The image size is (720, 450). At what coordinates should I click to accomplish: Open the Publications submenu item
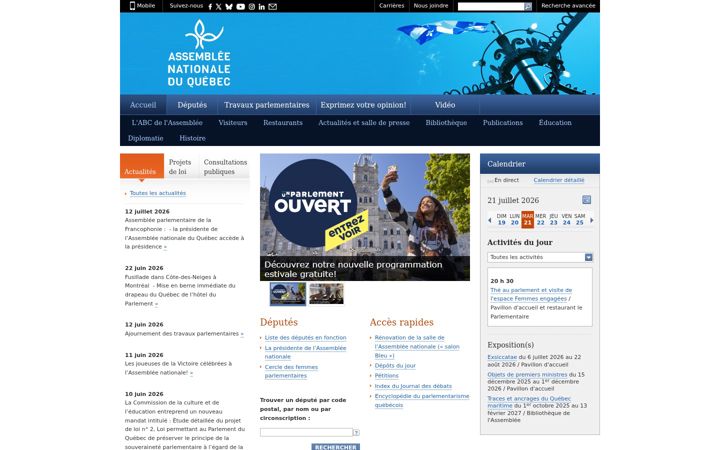click(503, 123)
